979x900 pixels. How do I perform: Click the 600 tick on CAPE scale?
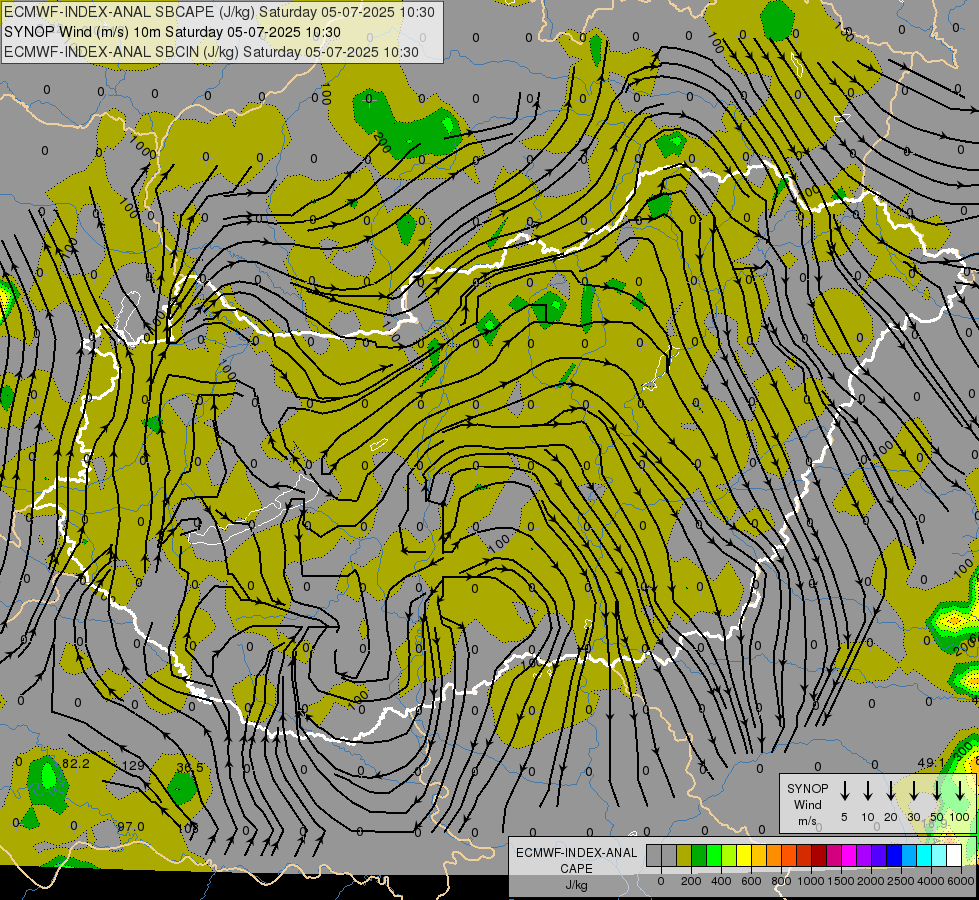751,881
